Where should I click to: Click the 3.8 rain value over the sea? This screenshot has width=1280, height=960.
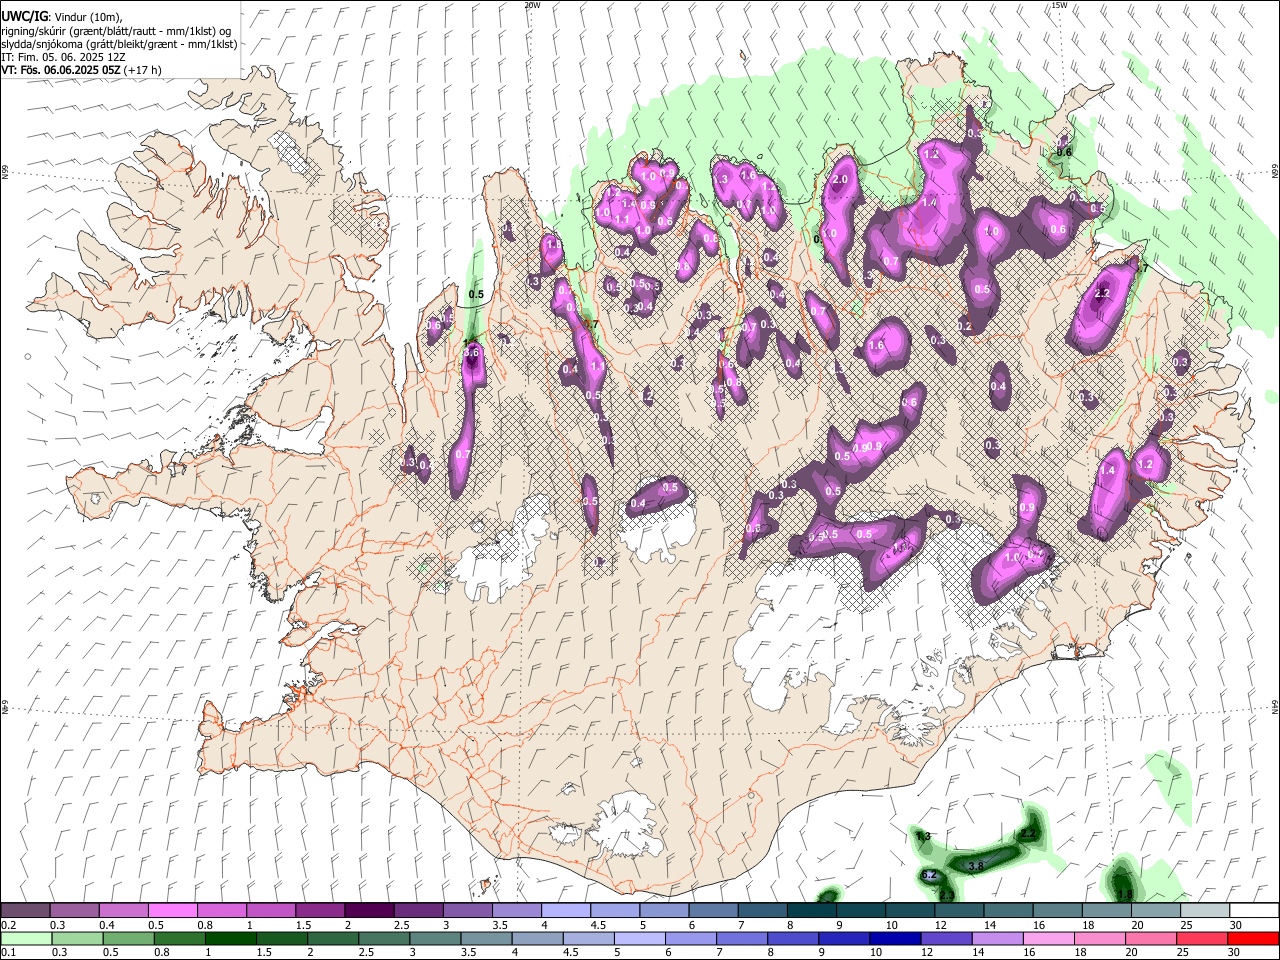click(x=976, y=865)
